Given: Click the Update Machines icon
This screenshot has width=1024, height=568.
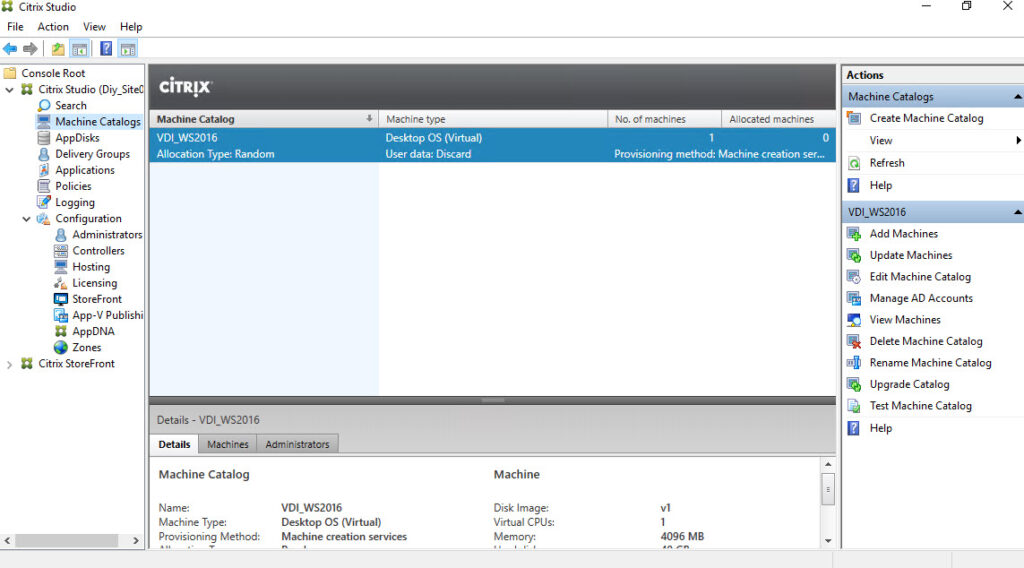Looking at the screenshot, I should tap(853, 256).
